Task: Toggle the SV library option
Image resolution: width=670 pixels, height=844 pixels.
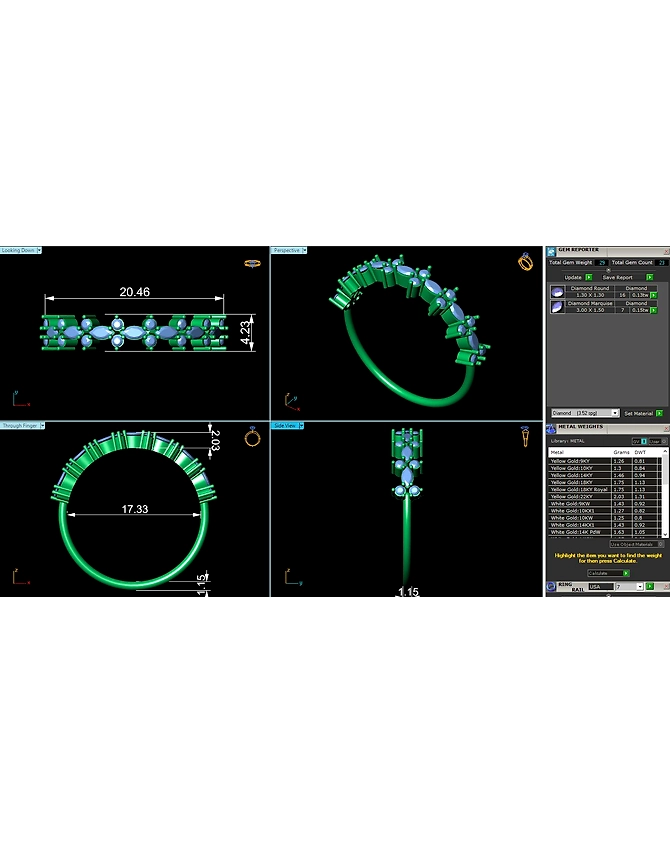Action: coord(639,441)
